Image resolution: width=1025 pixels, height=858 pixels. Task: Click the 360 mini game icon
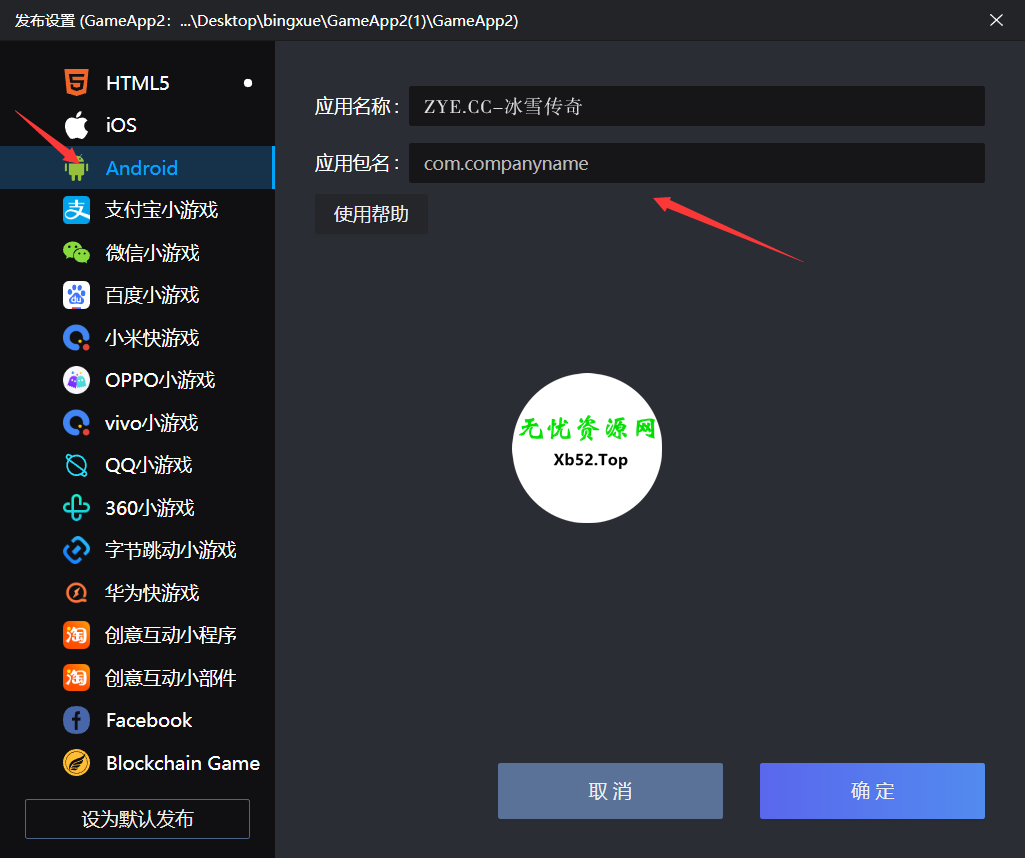76,508
